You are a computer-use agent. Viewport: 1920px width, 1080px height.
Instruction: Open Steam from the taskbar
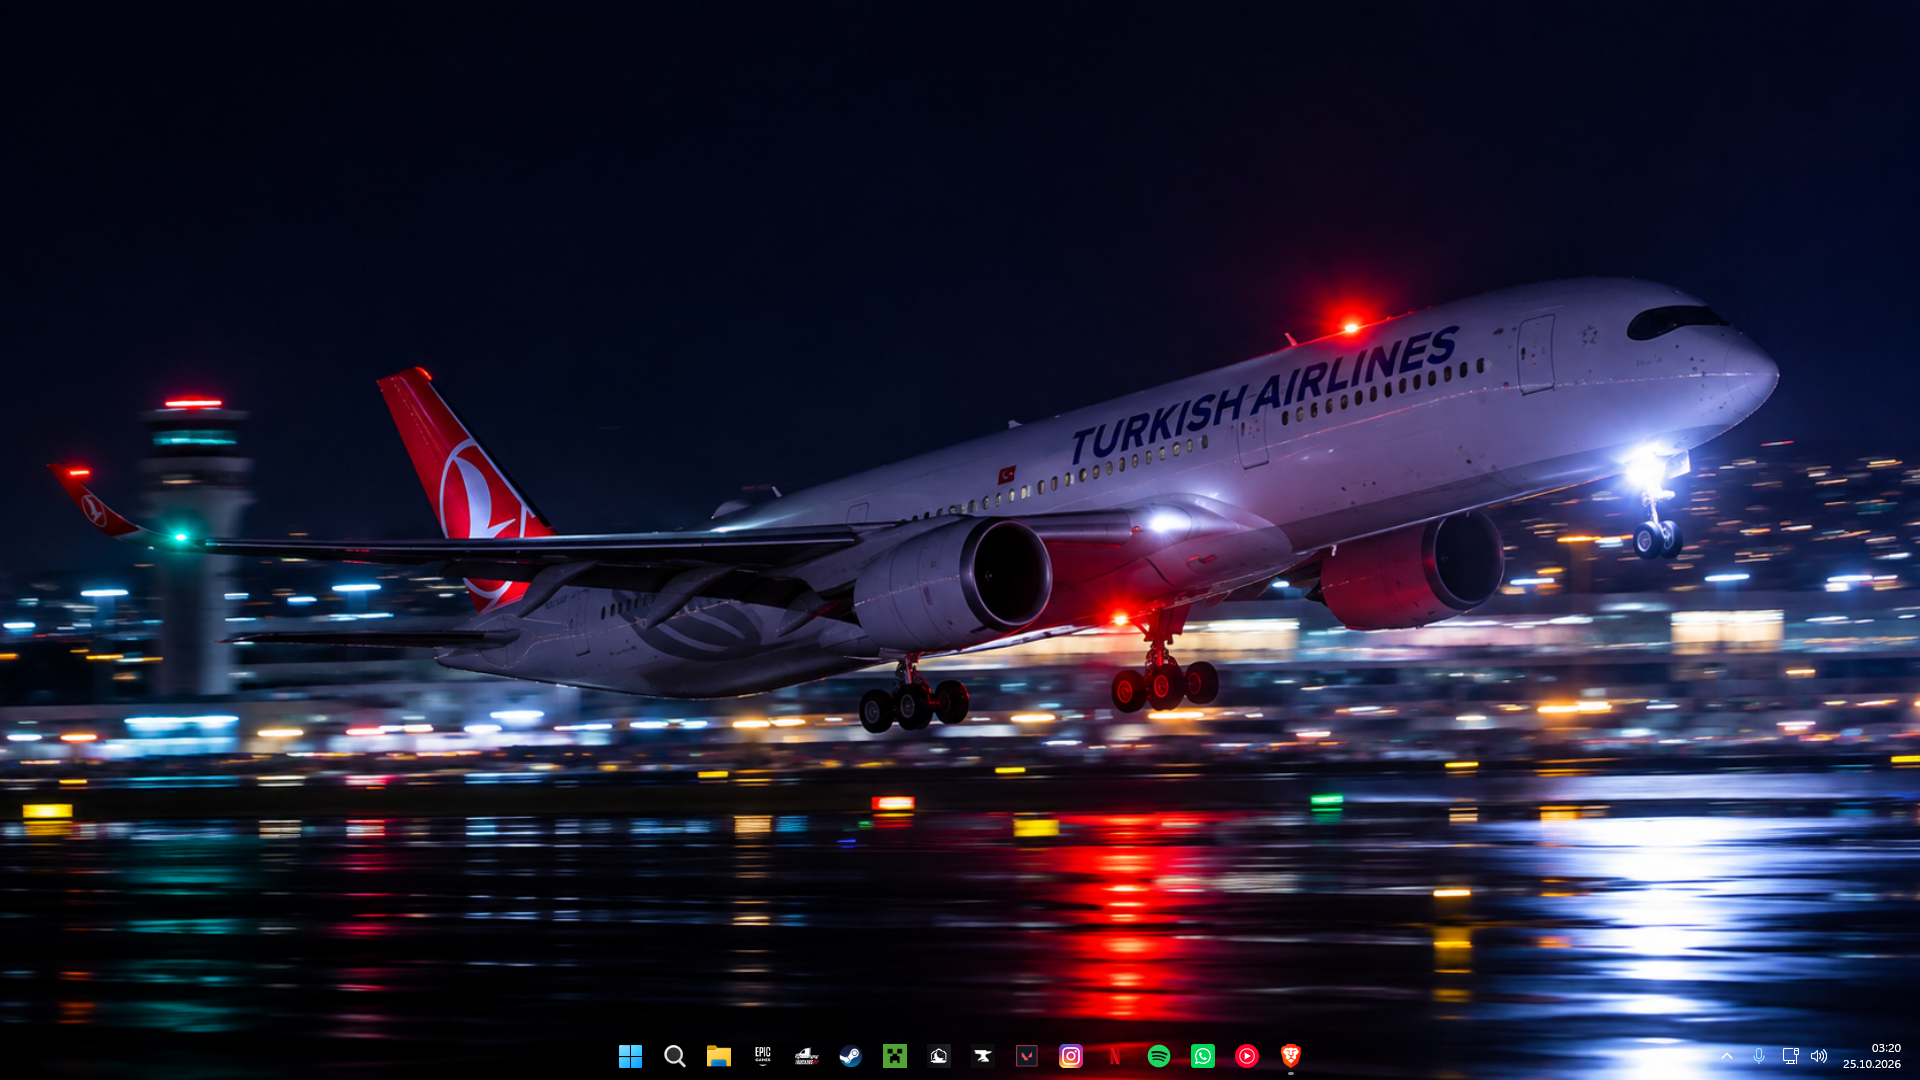(851, 1056)
